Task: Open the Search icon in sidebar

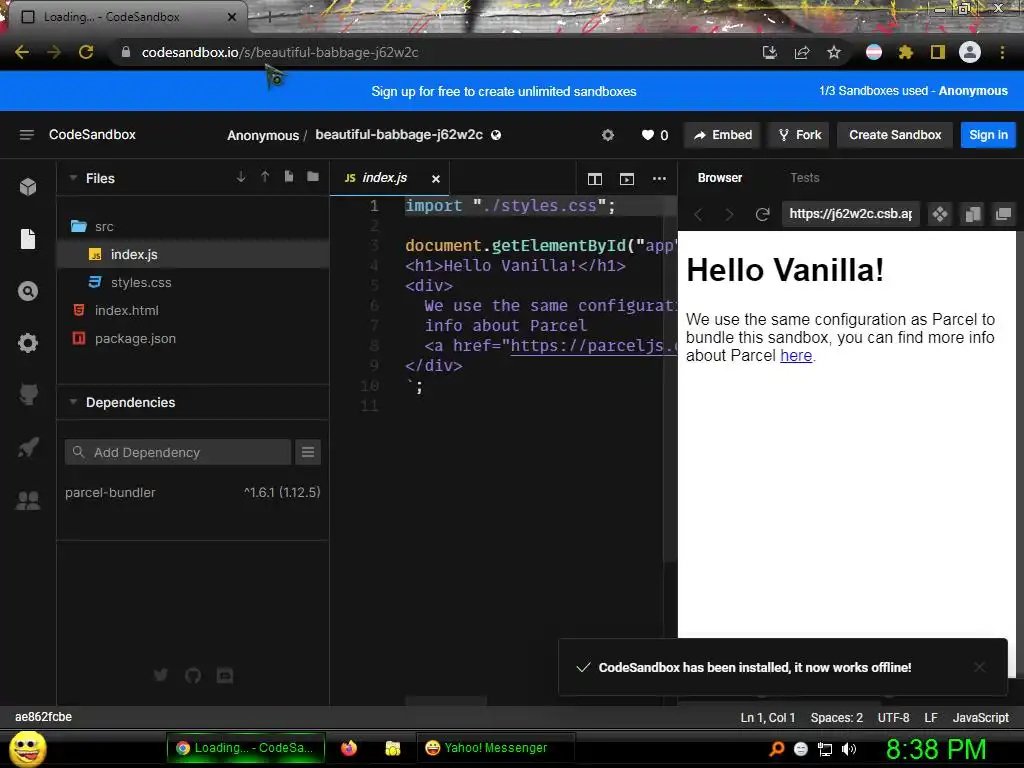Action: 28,291
